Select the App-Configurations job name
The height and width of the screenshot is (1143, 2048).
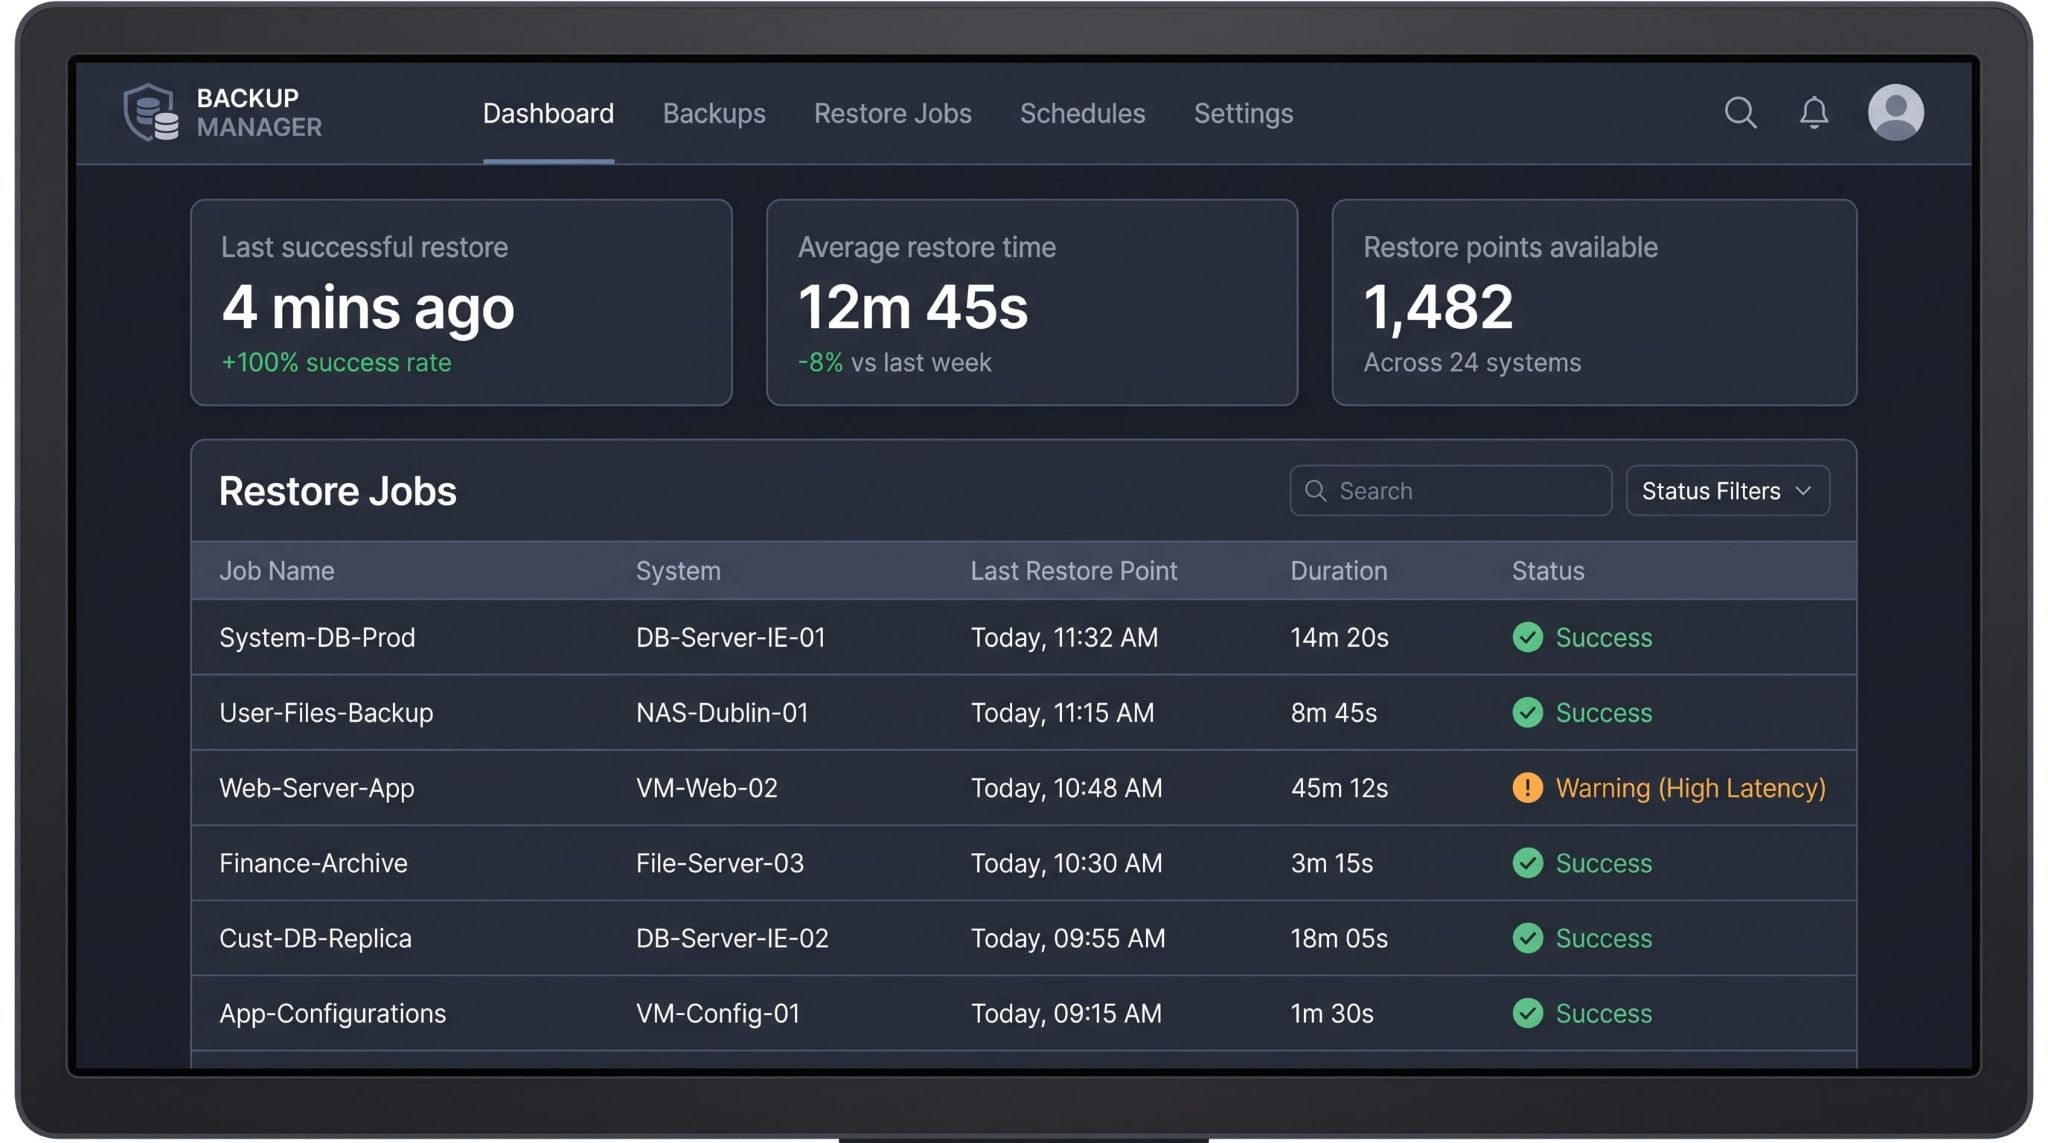click(332, 1014)
